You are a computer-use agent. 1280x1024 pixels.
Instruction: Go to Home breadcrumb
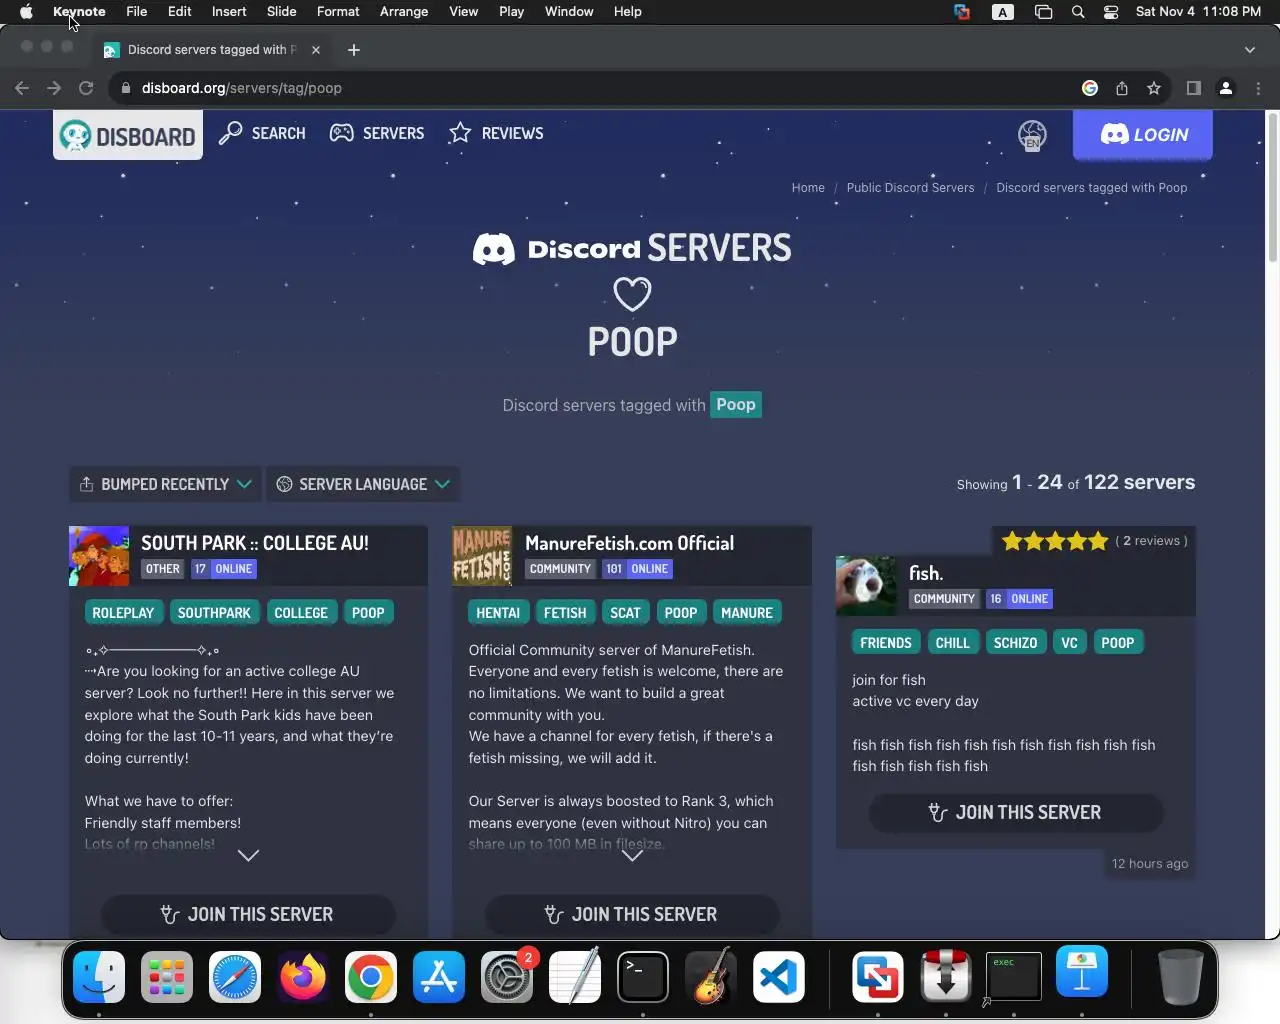click(x=808, y=188)
